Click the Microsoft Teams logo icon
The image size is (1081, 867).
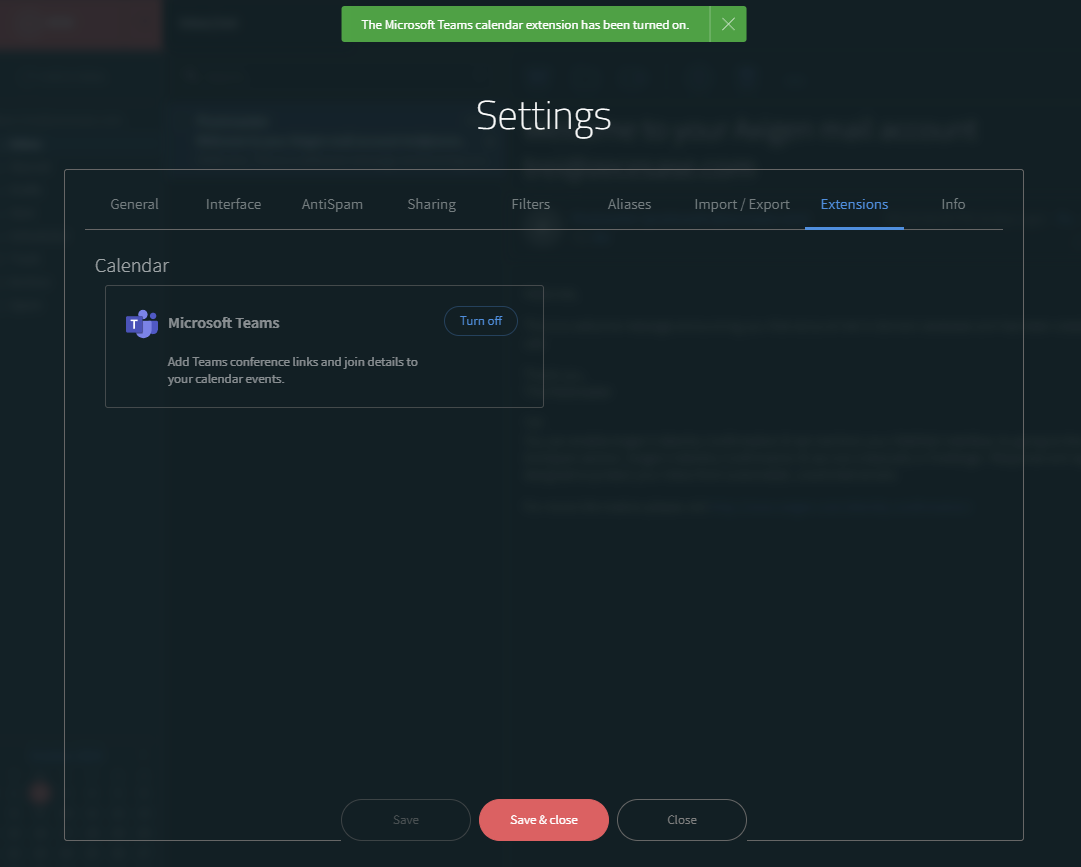click(x=141, y=324)
